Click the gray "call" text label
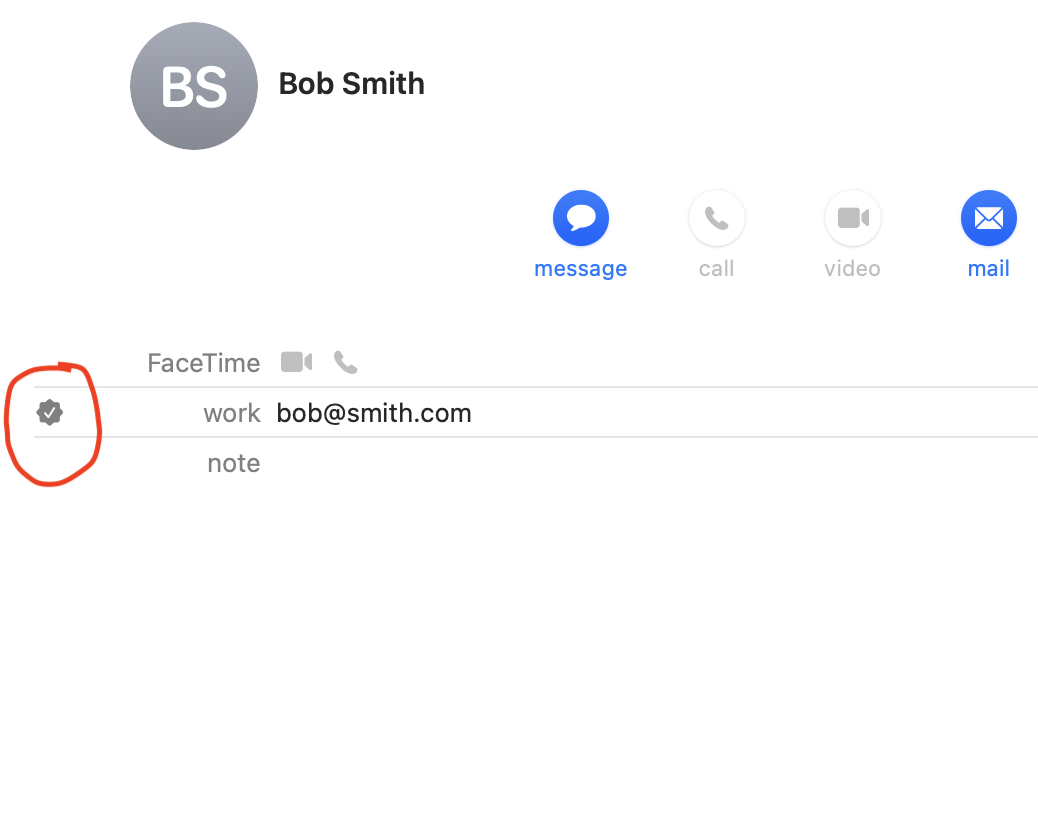The image size is (1038, 836). pyautogui.click(x=716, y=269)
